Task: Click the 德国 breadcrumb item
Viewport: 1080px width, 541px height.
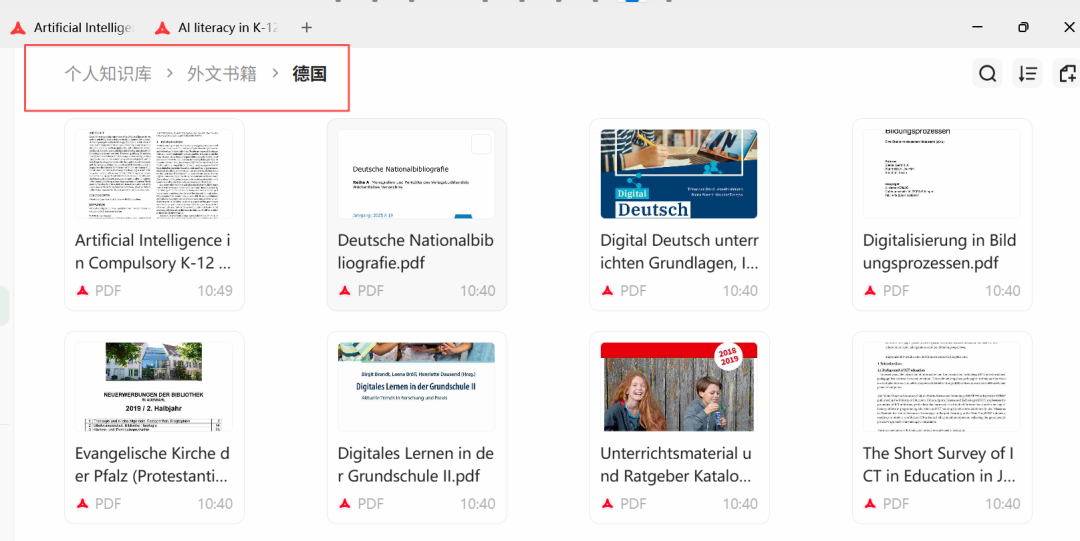Action: [x=309, y=74]
